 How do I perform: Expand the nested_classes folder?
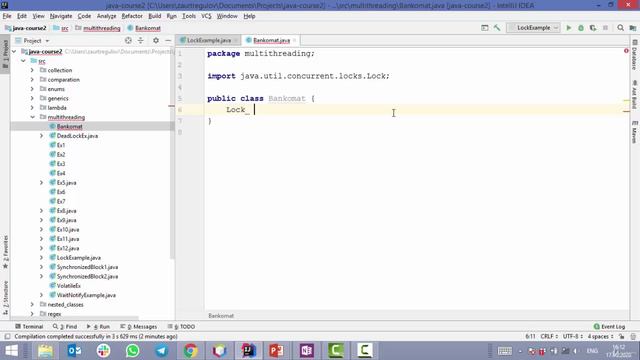[32, 304]
